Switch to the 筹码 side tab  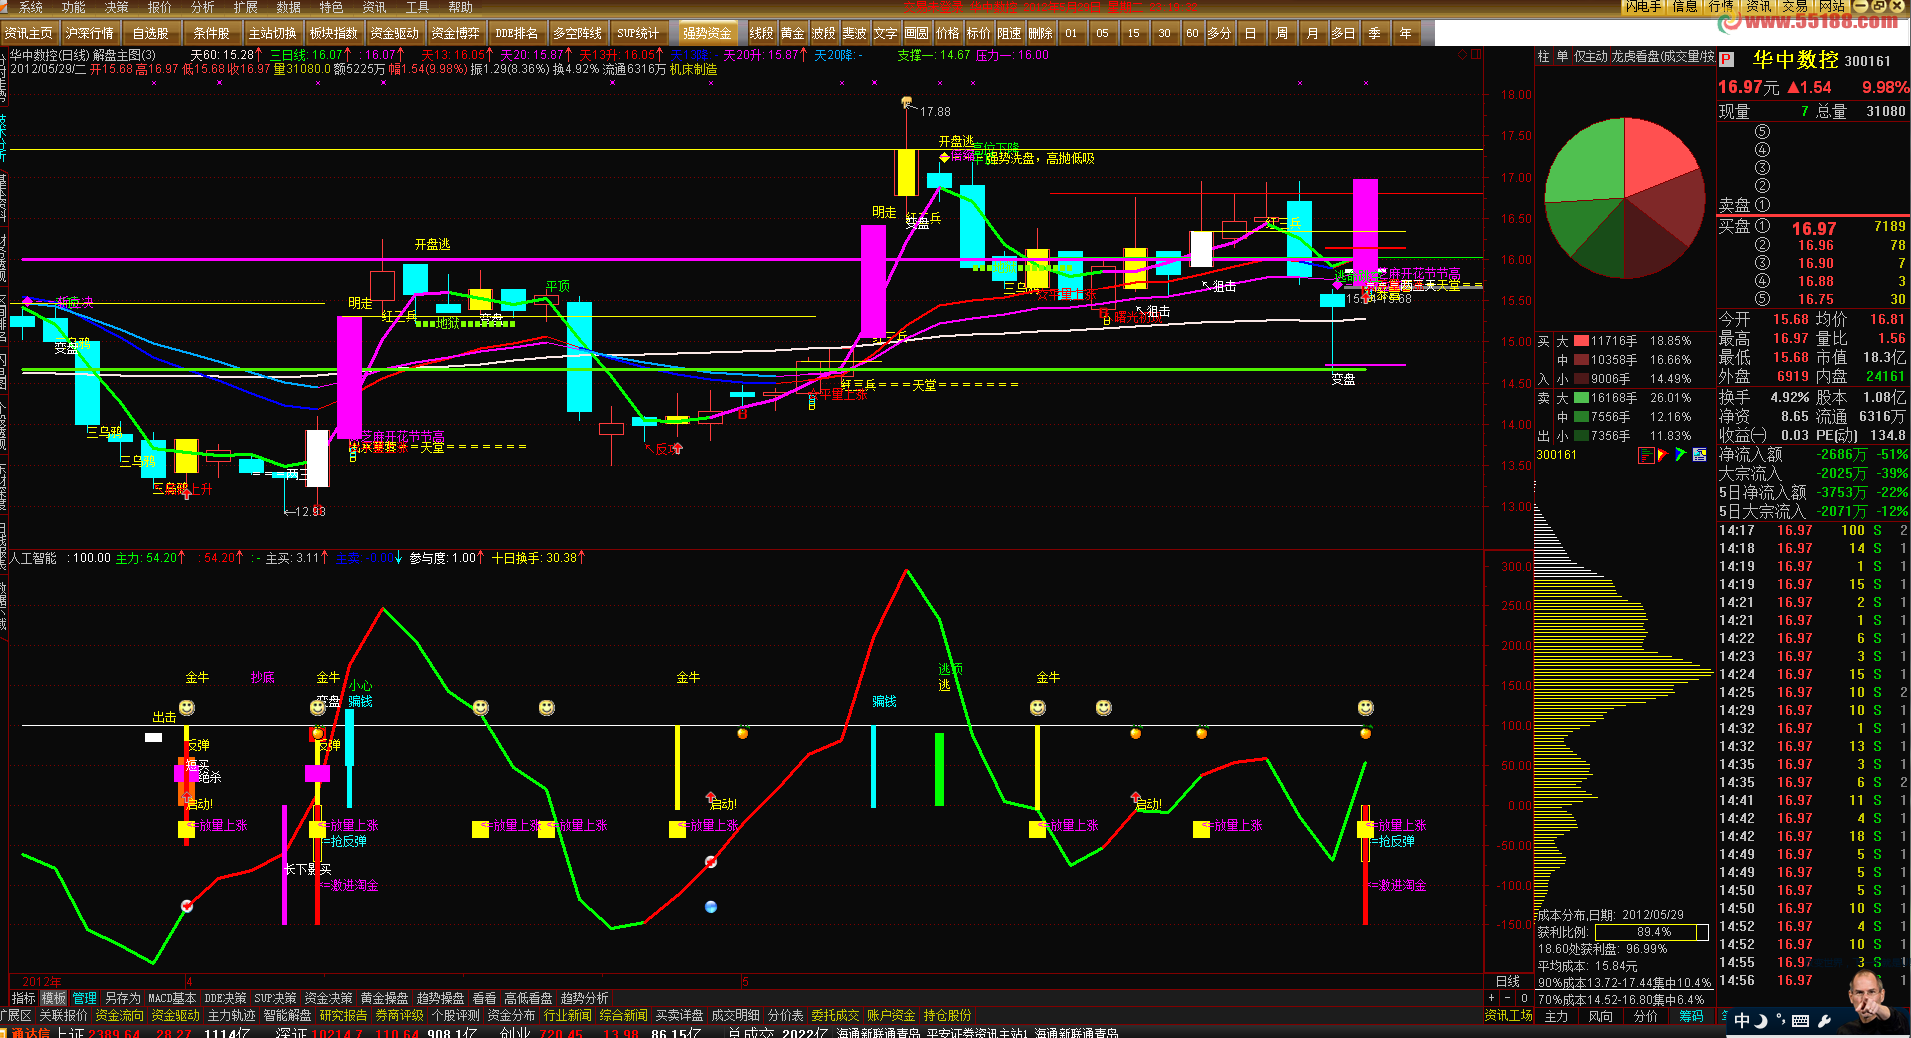coord(1691,1016)
